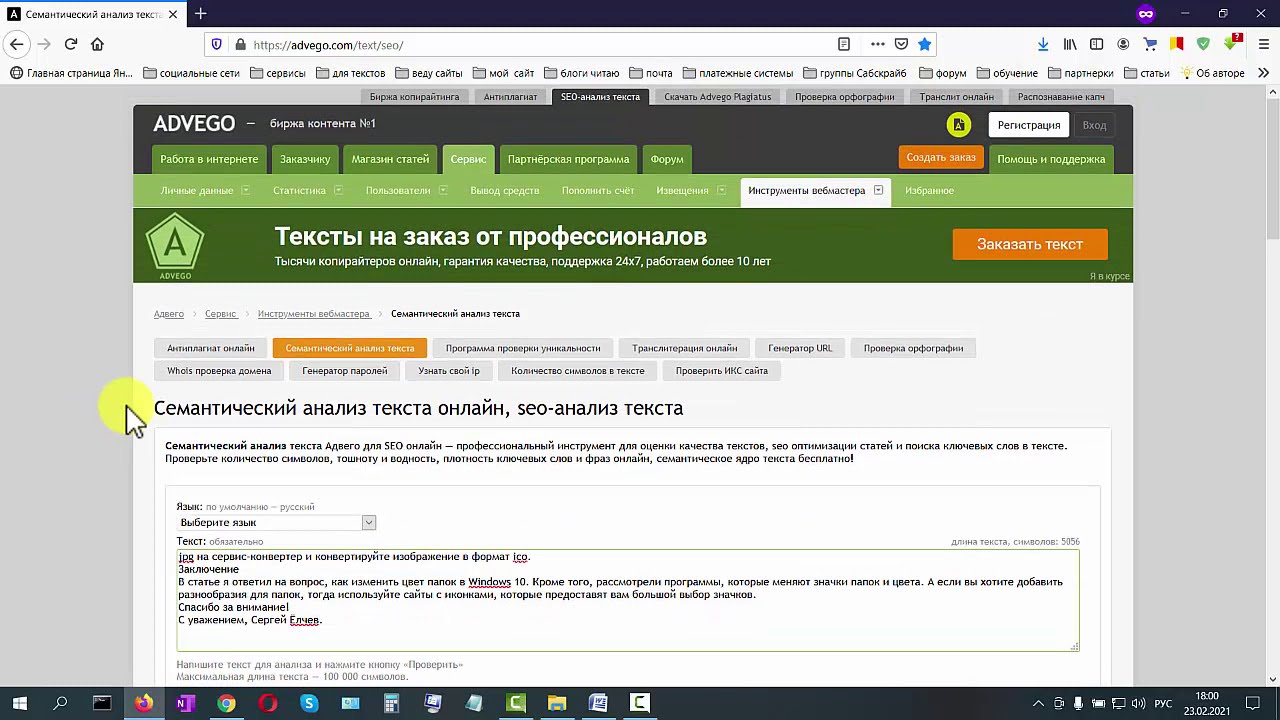Screen dimensions: 1280x720
Task: Open Windows taskbar search
Action: (x=60, y=703)
